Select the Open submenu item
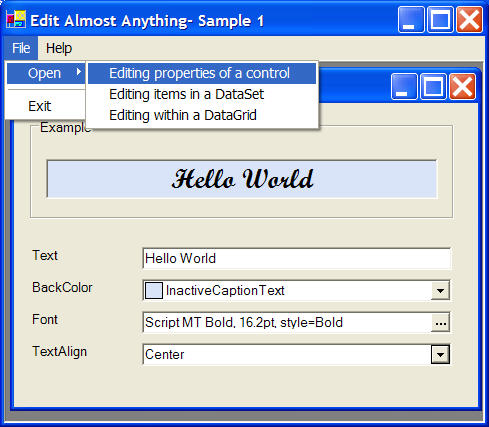Viewport: 489px width, 427px height. coord(46,73)
